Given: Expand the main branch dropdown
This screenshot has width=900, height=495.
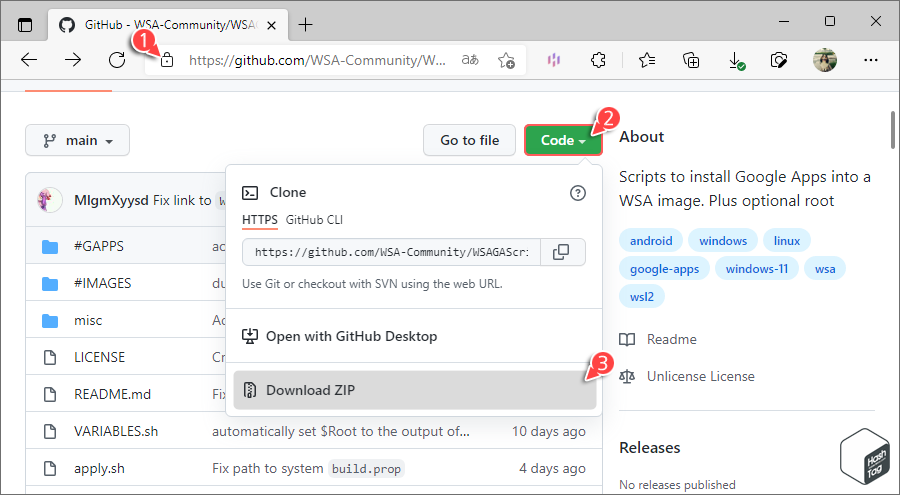Looking at the screenshot, I should click(77, 140).
